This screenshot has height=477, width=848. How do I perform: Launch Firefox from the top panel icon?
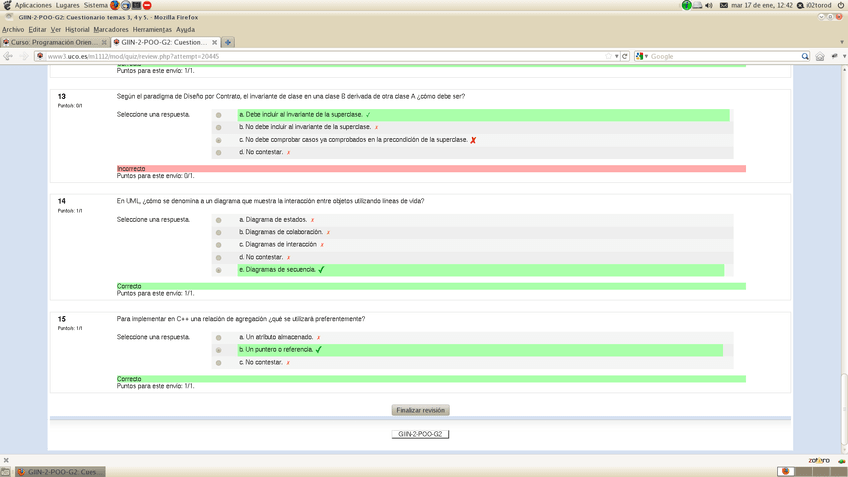(115, 5)
